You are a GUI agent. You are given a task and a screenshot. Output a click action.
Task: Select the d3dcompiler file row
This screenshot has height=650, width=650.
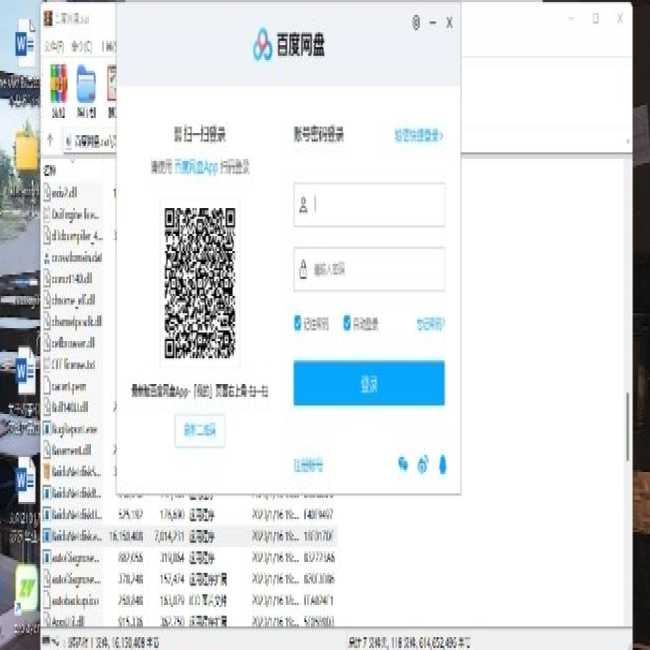(73, 235)
